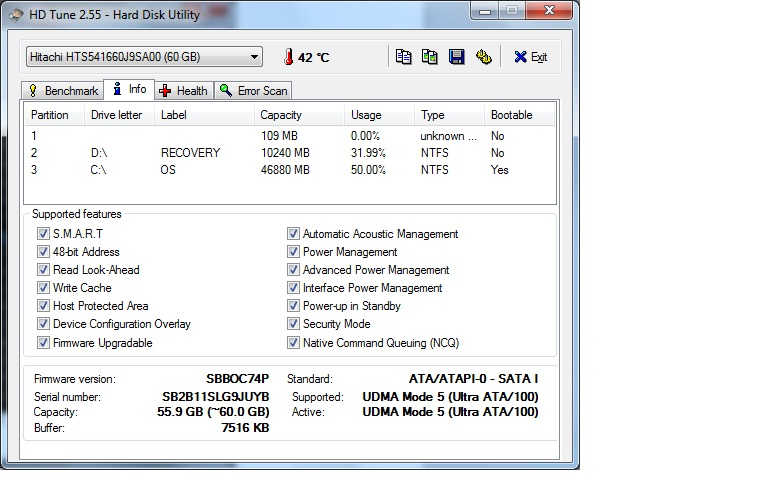768x480 pixels.
Task: Click firmware version value SBBOC74P
Action: tap(237, 379)
